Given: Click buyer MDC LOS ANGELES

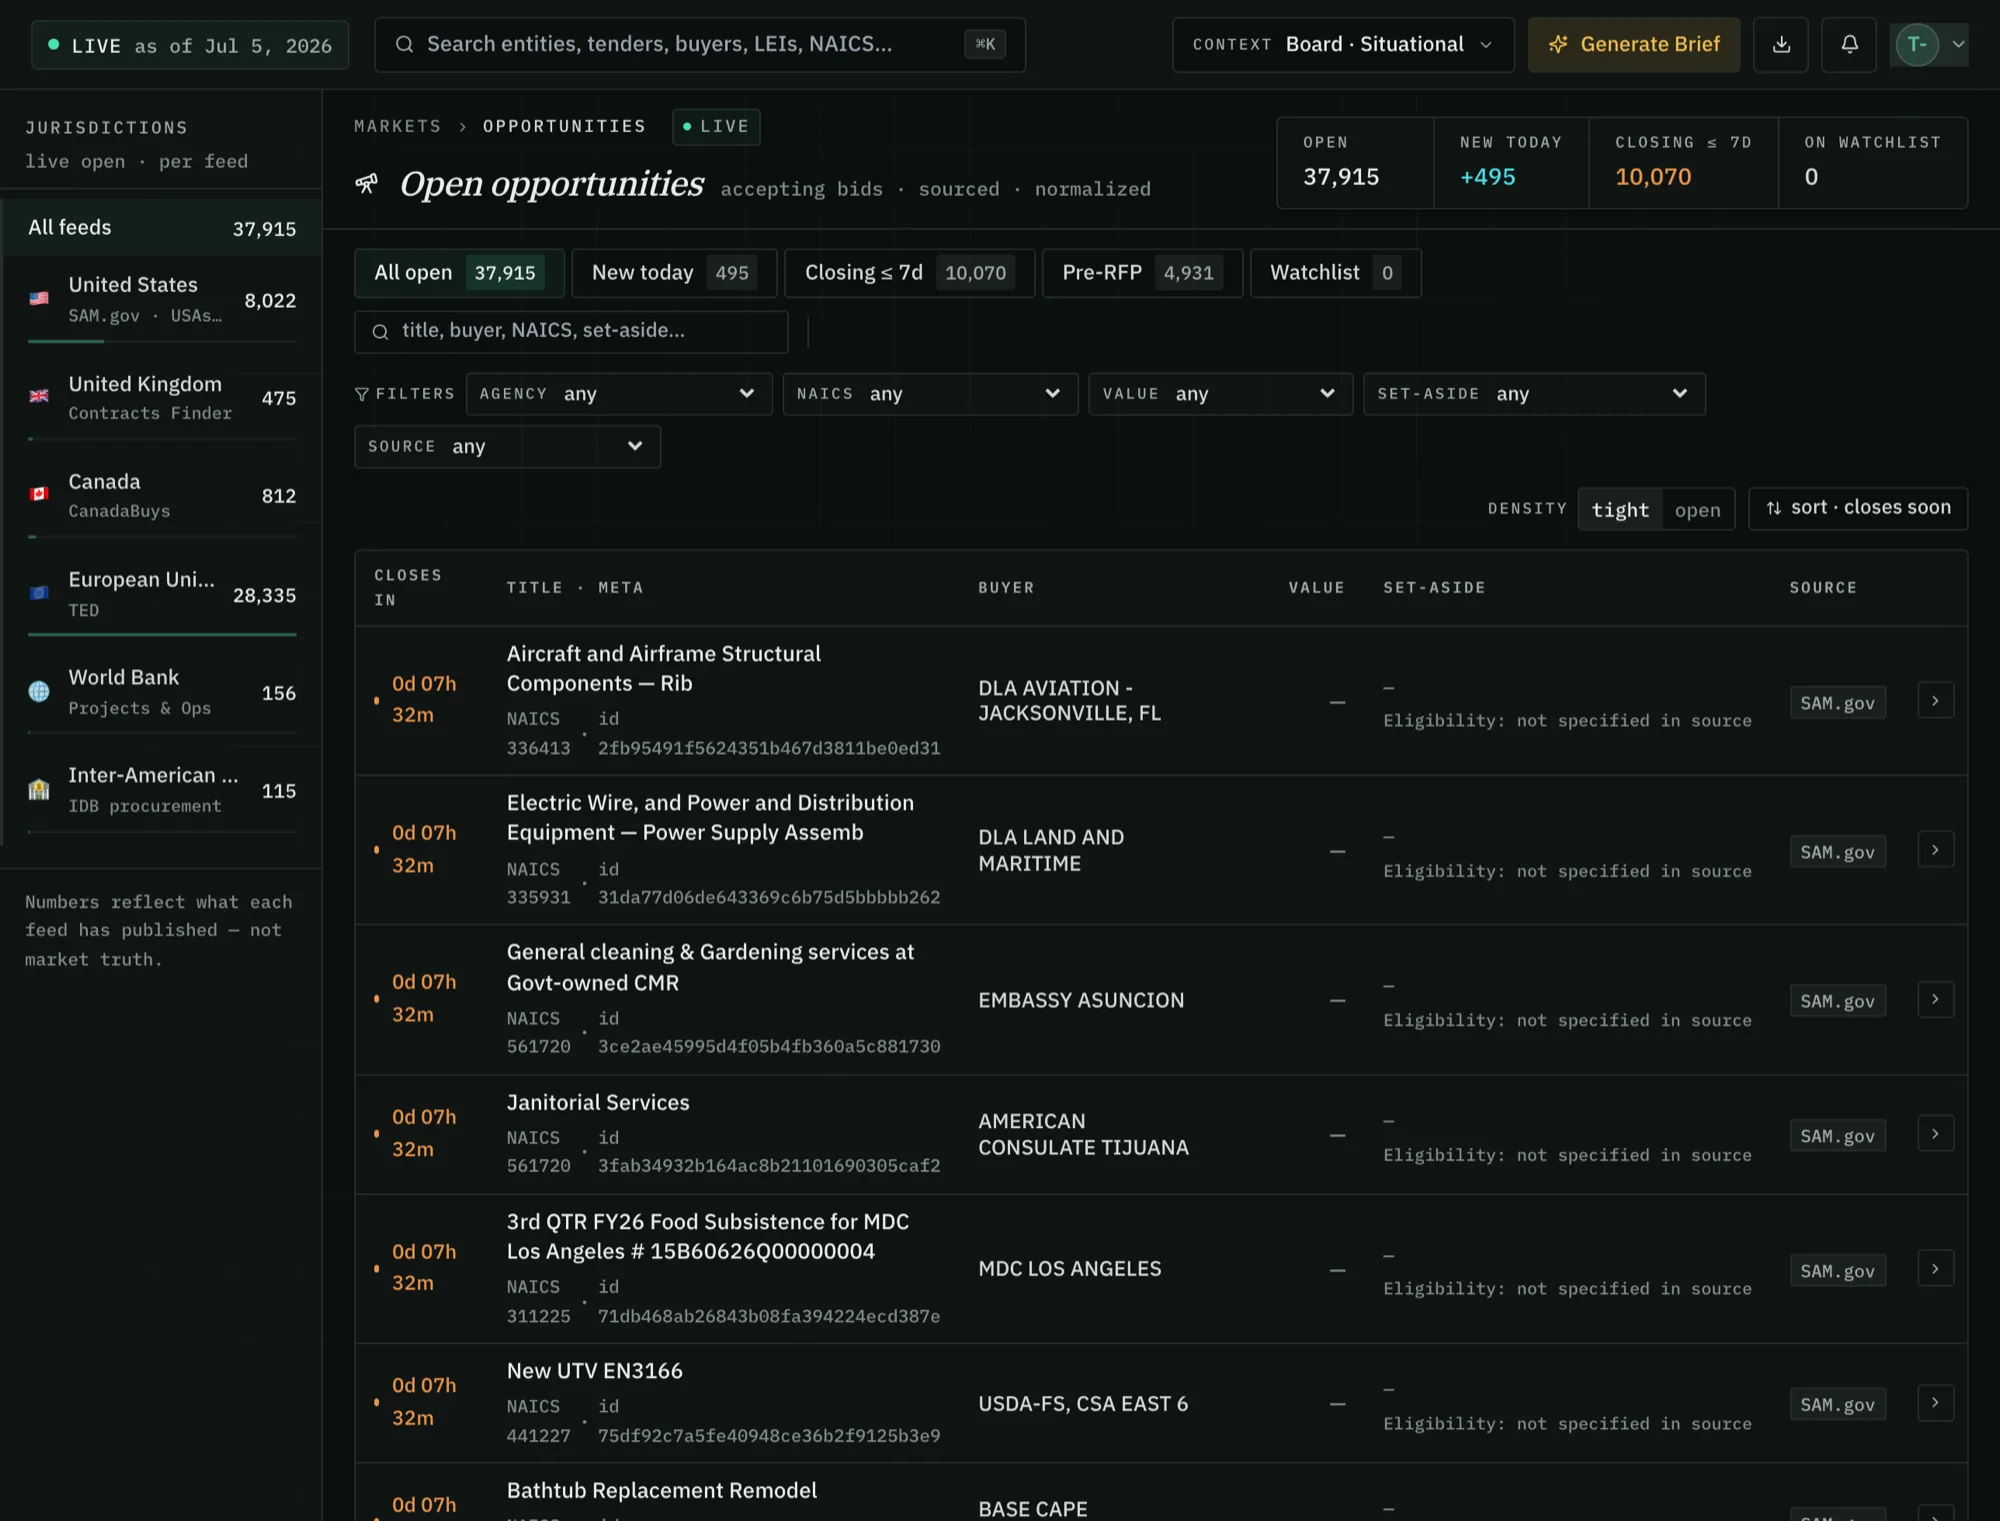Looking at the screenshot, I should (x=1070, y=1269).
